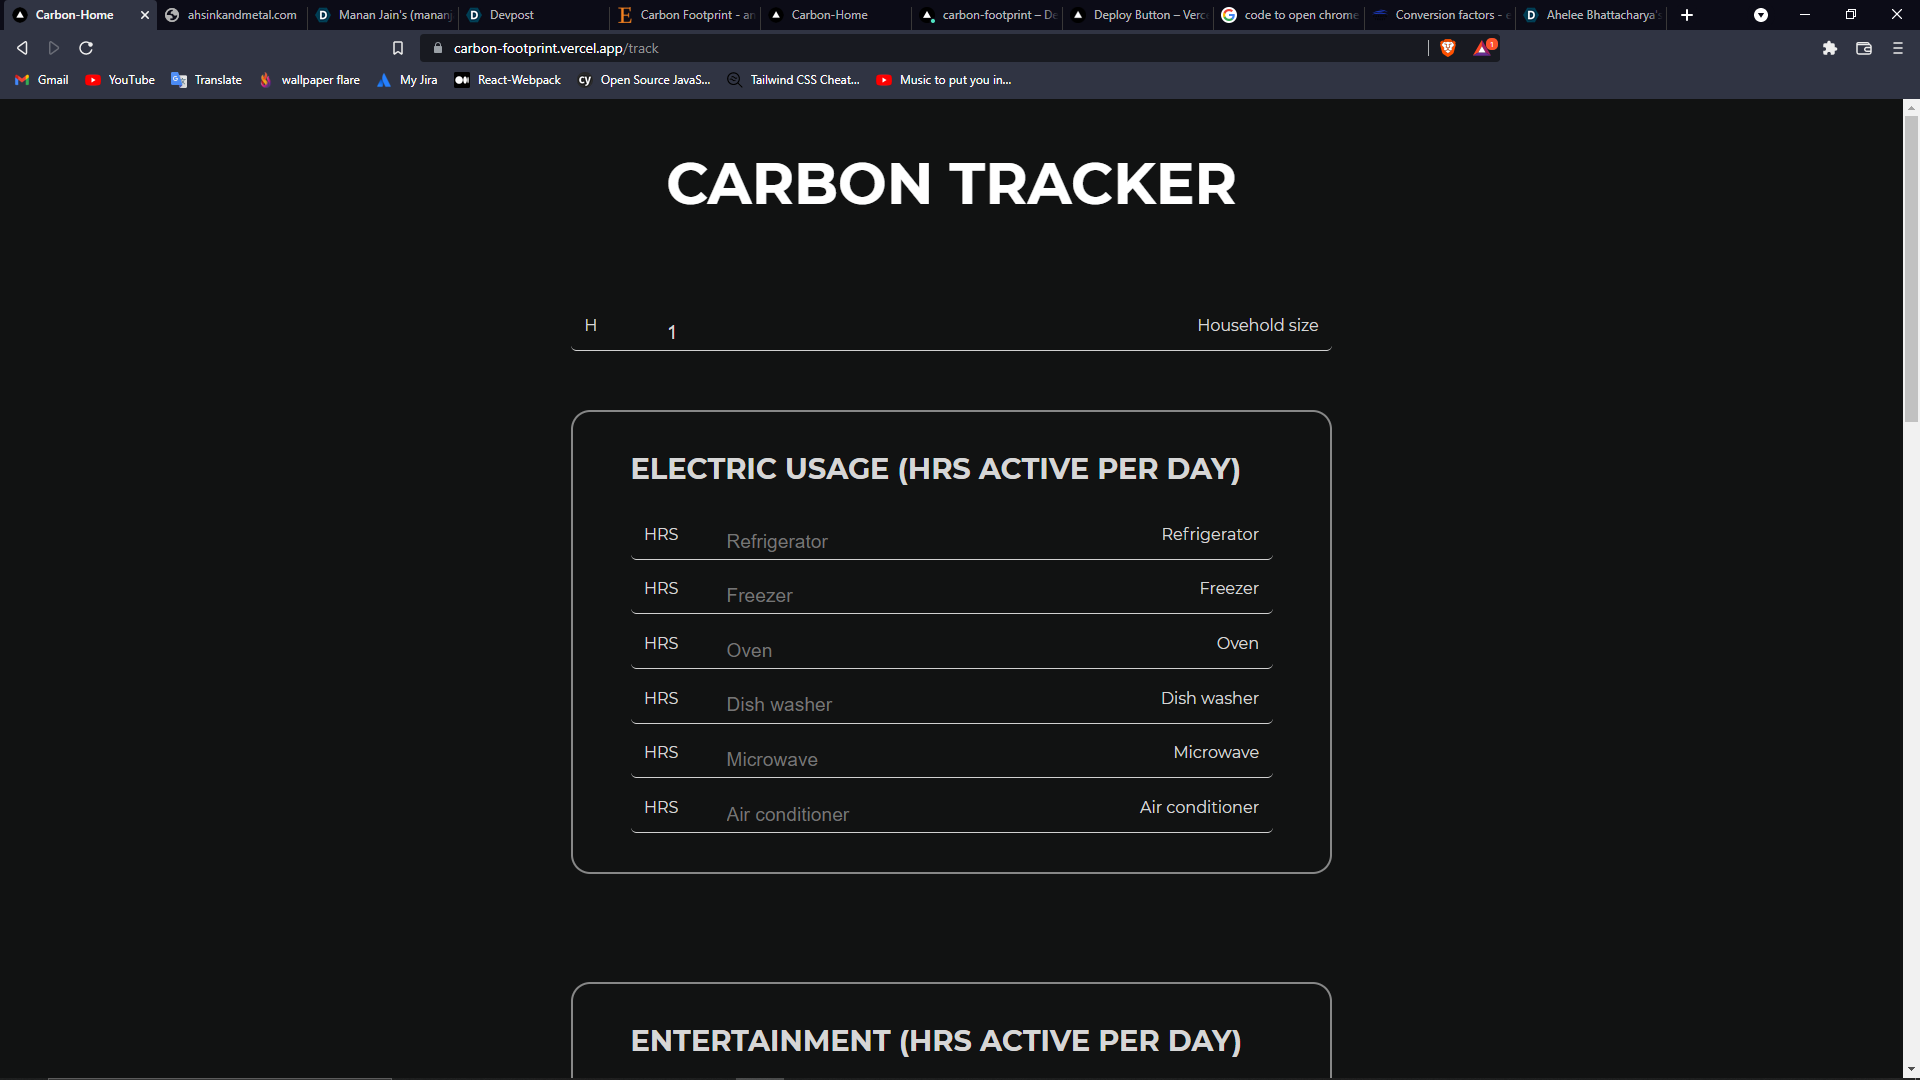Open Brave Shields settings
This screenshot has height=1080, width=1920.
(x=1447, y=47)
